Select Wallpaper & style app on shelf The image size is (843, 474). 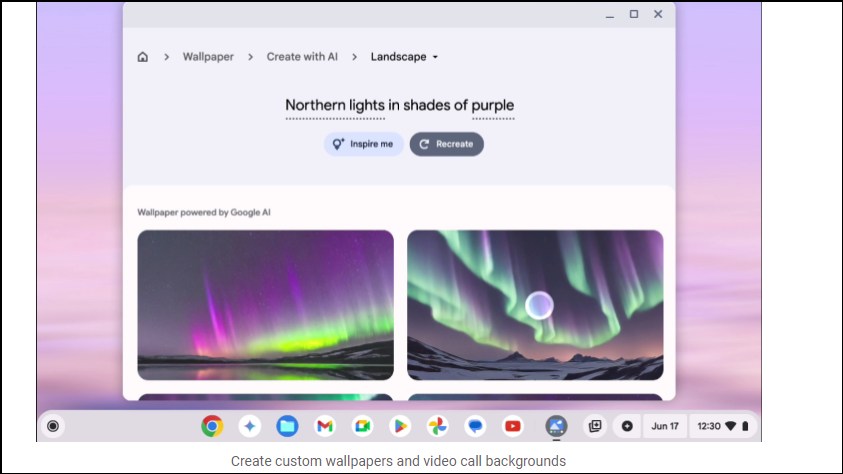(x=556, y=426)
